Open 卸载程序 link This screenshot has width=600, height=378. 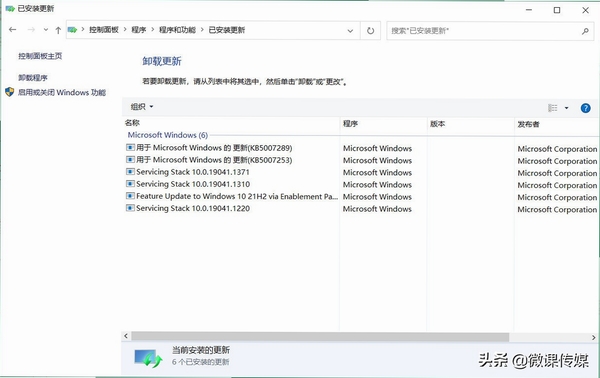(33, 78)
